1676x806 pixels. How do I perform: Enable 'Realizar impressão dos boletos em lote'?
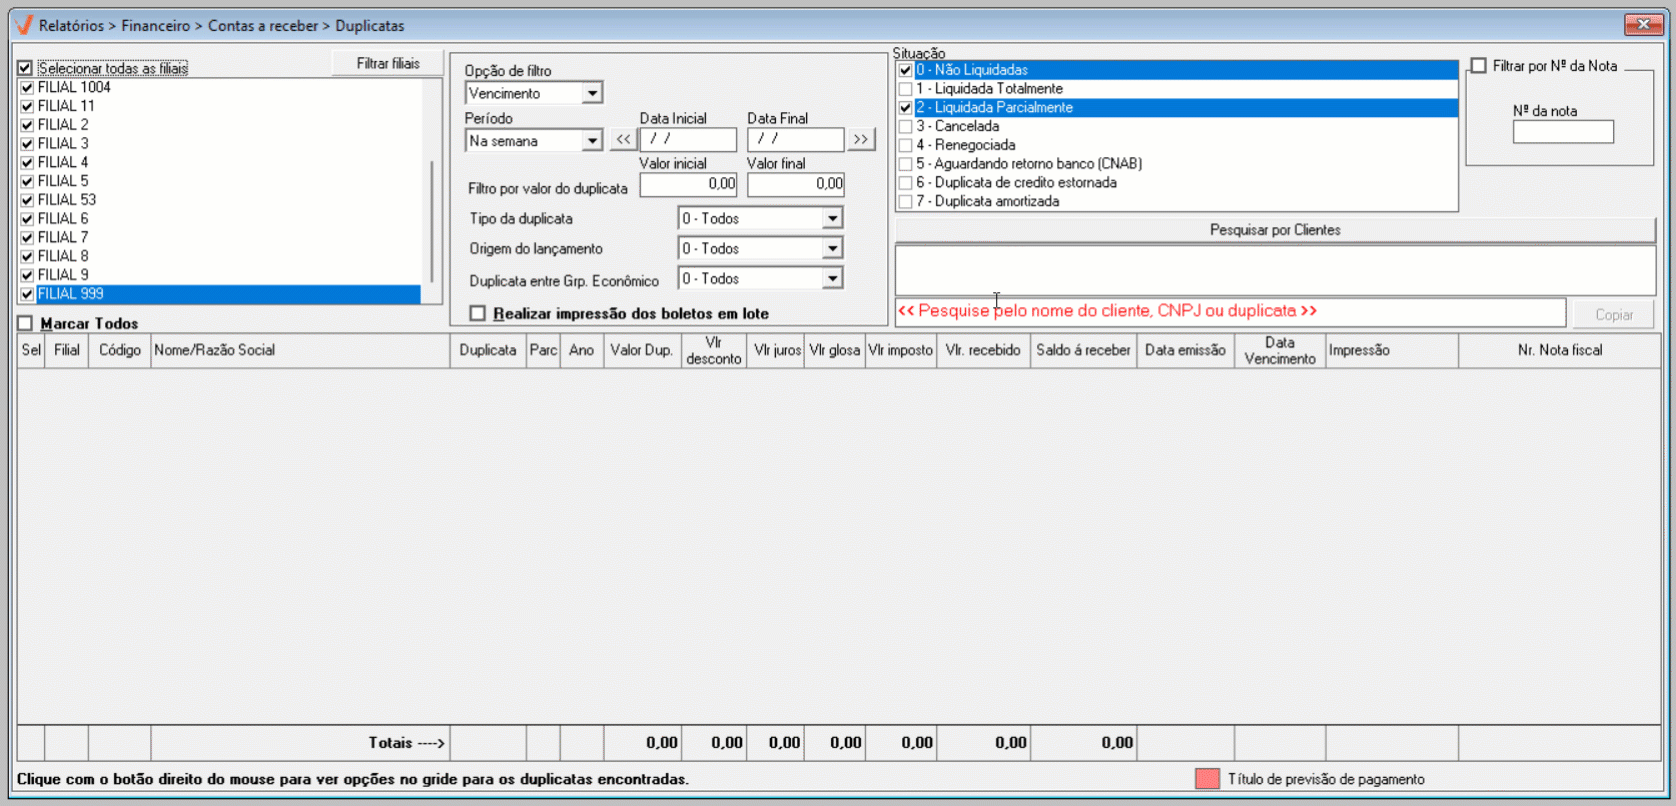478,314
